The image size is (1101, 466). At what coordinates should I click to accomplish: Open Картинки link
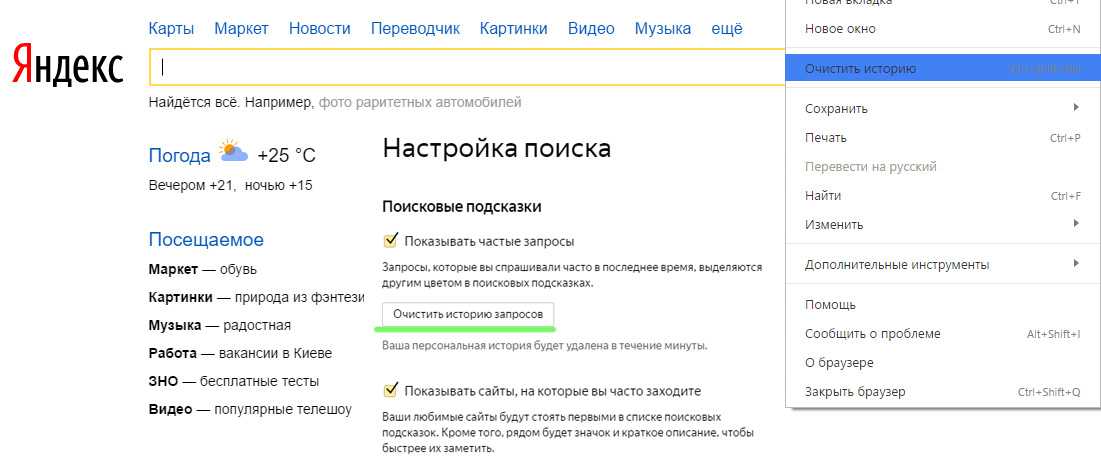tap(513, 29)
